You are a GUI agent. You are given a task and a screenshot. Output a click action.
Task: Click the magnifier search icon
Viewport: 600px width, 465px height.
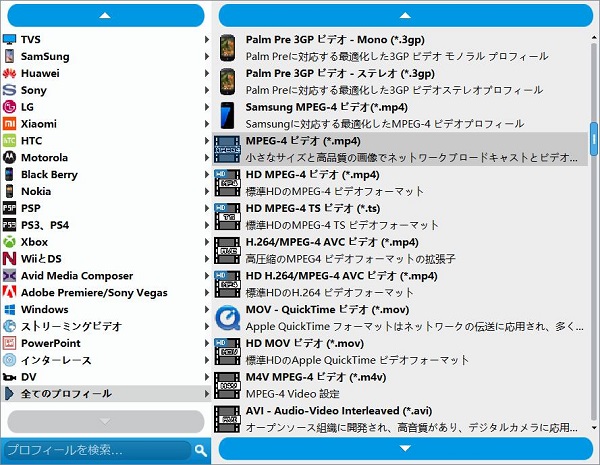click(200, 451)
